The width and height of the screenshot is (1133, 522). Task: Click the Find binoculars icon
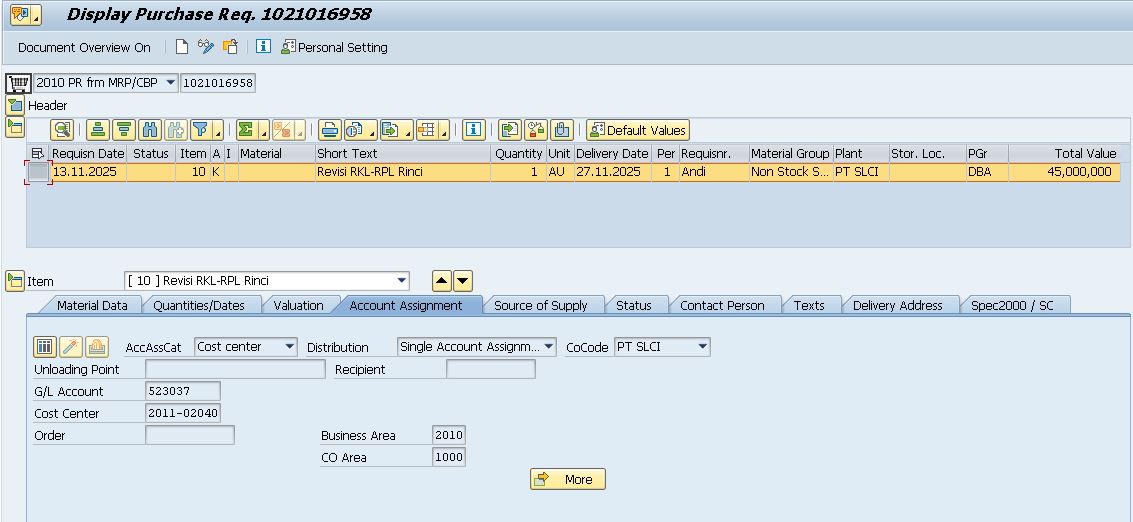[150, 130]
